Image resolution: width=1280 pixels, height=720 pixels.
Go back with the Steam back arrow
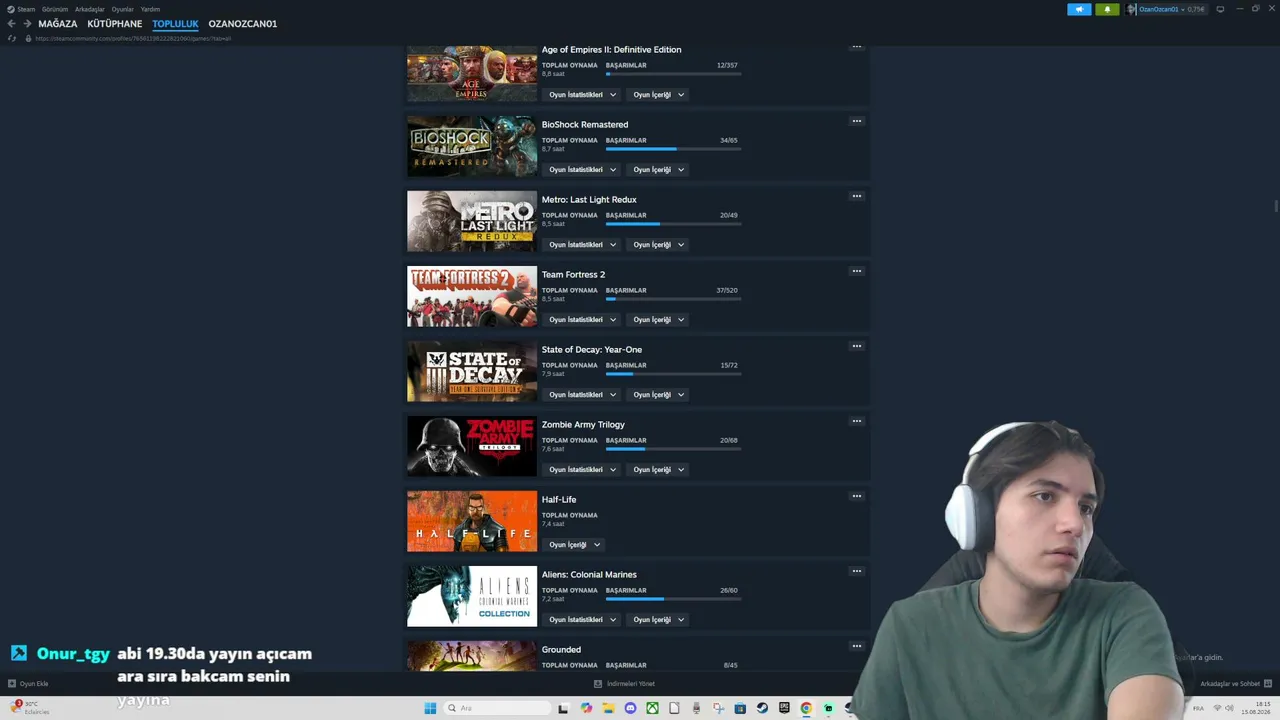pyautogui.click(x=12, y=23)
